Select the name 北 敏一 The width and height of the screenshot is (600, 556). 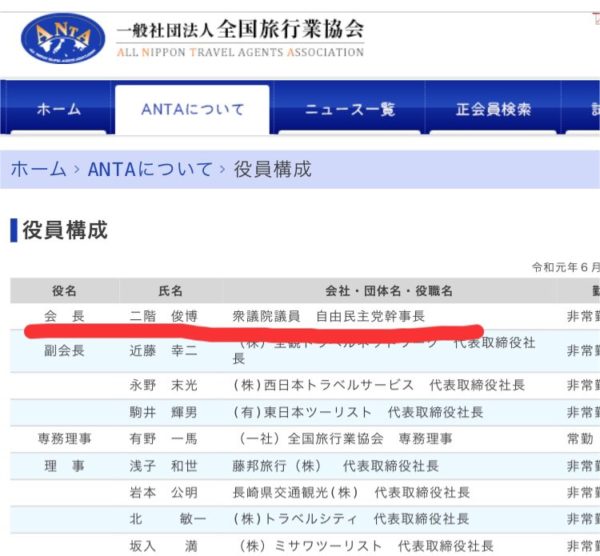pyautogui.click(x=168, y=519)
